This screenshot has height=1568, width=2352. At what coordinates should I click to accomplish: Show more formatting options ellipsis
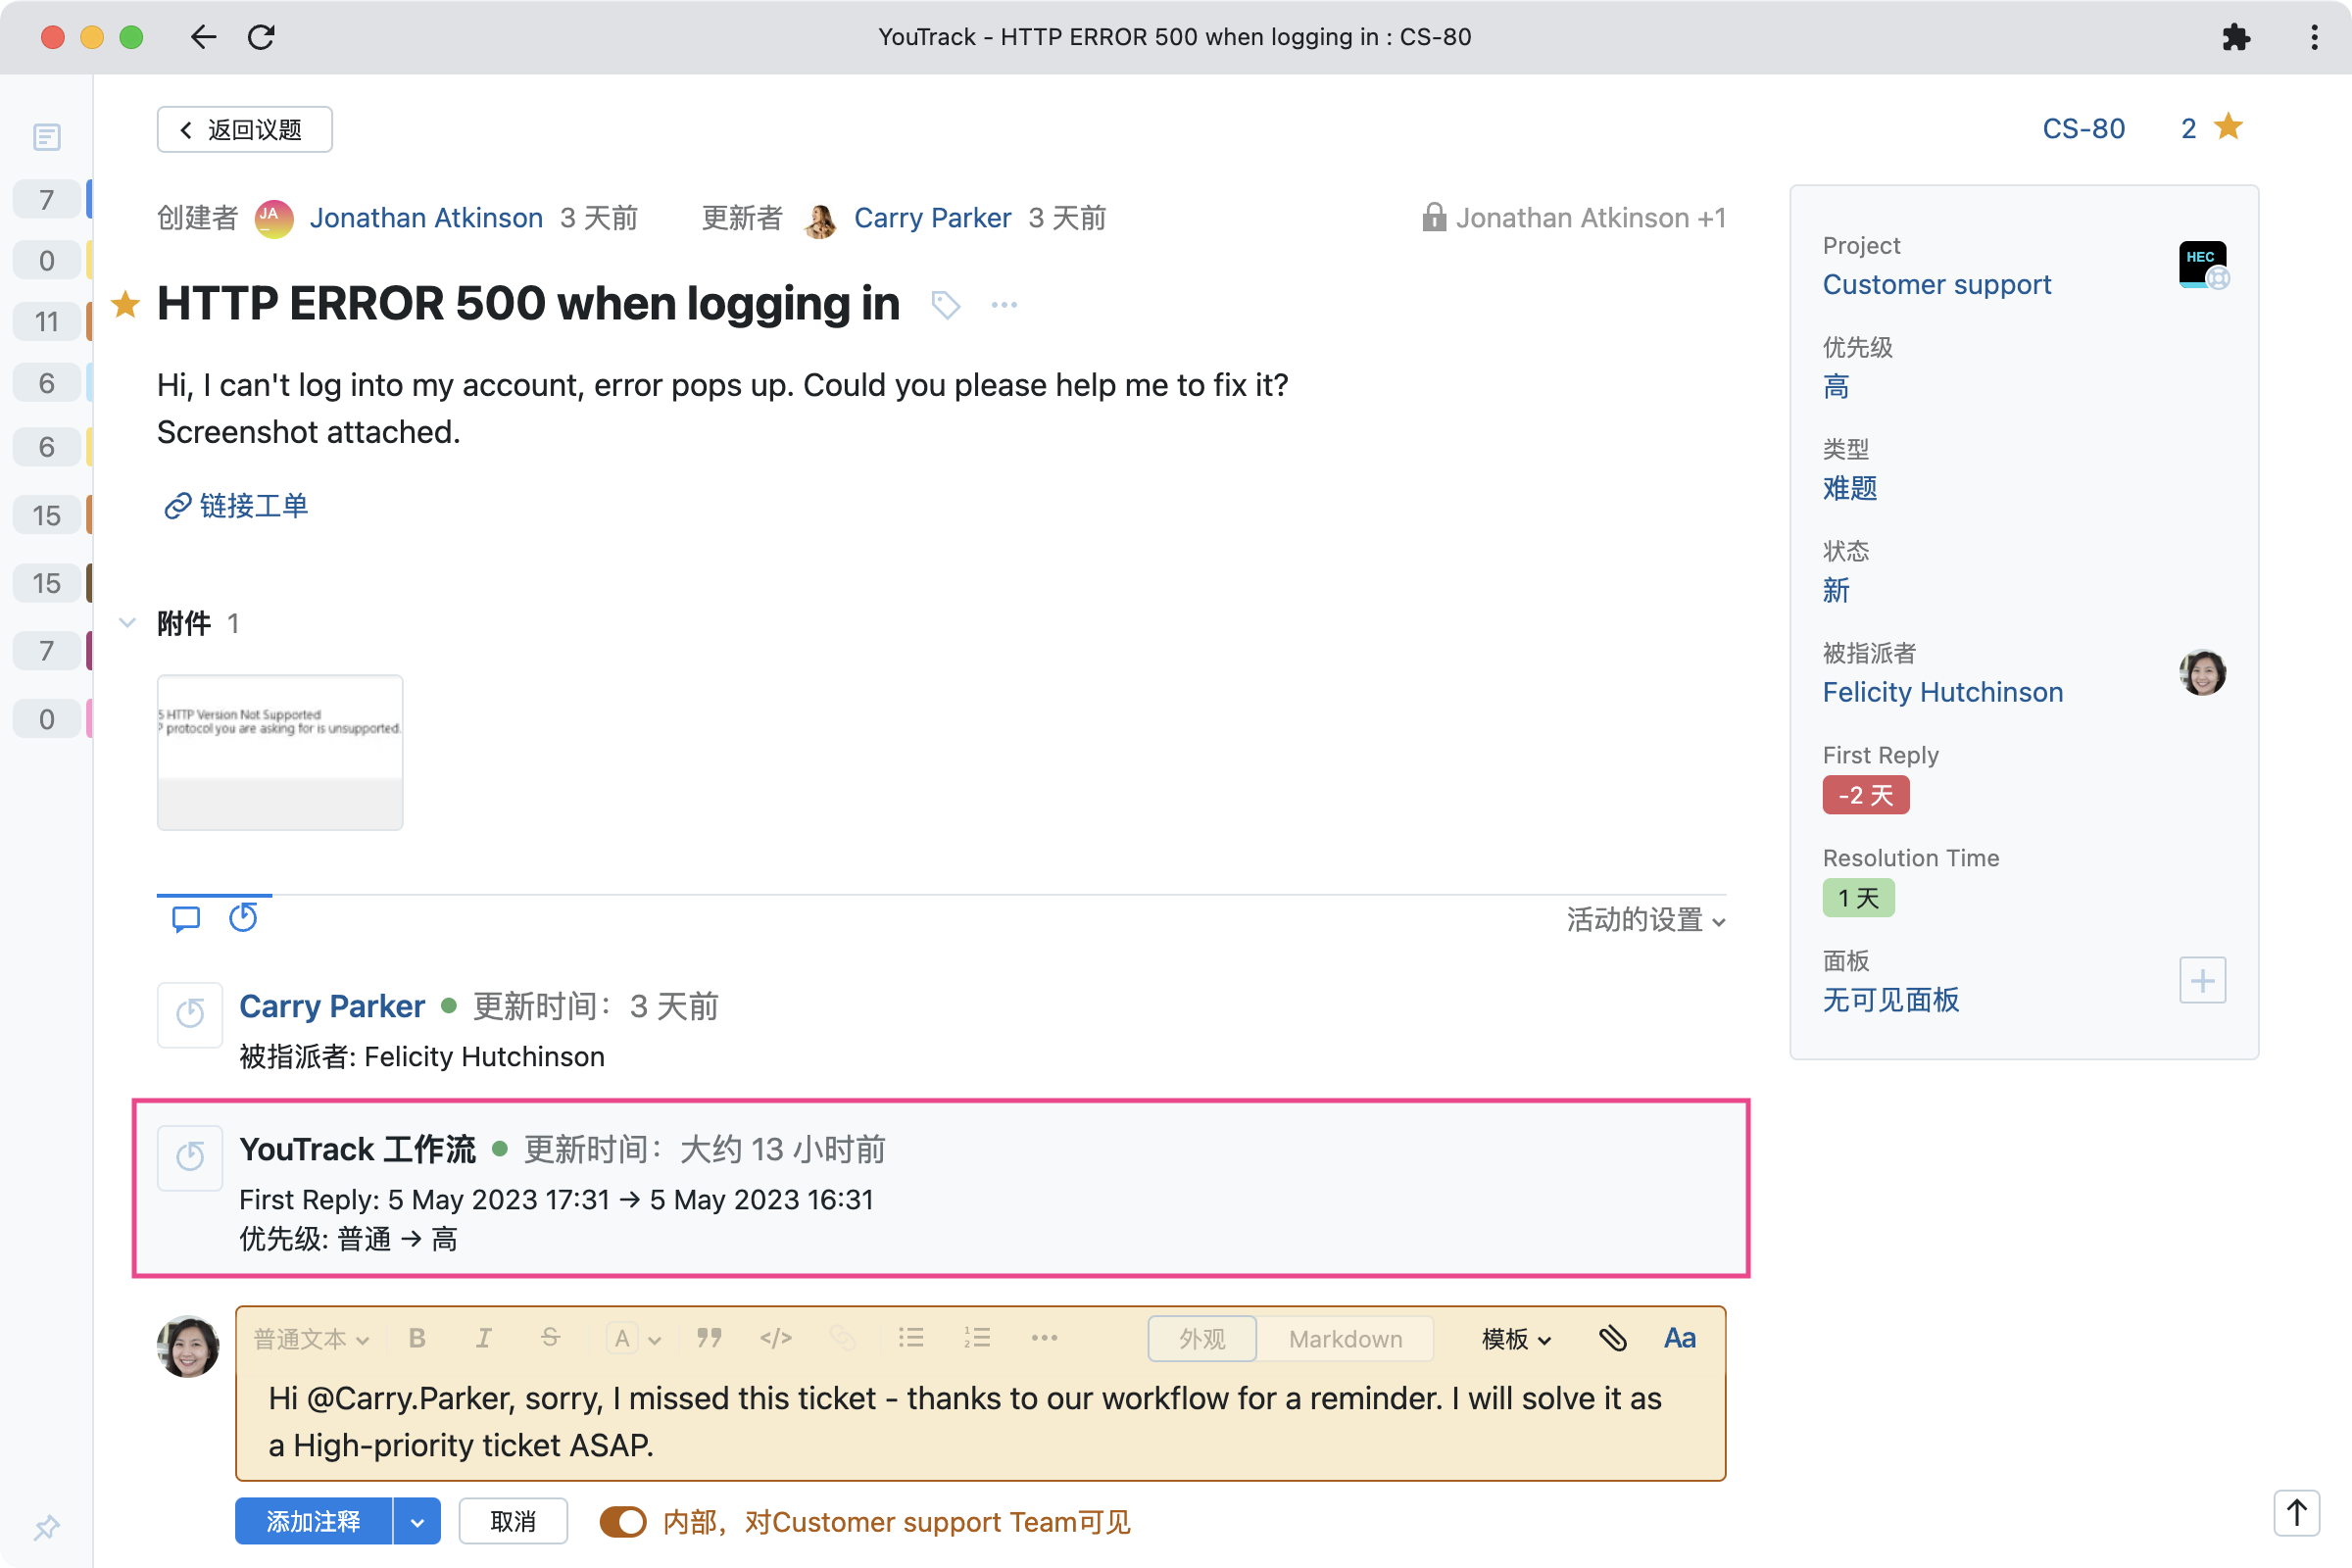pyautogui.click(x=1044, y=1339)
